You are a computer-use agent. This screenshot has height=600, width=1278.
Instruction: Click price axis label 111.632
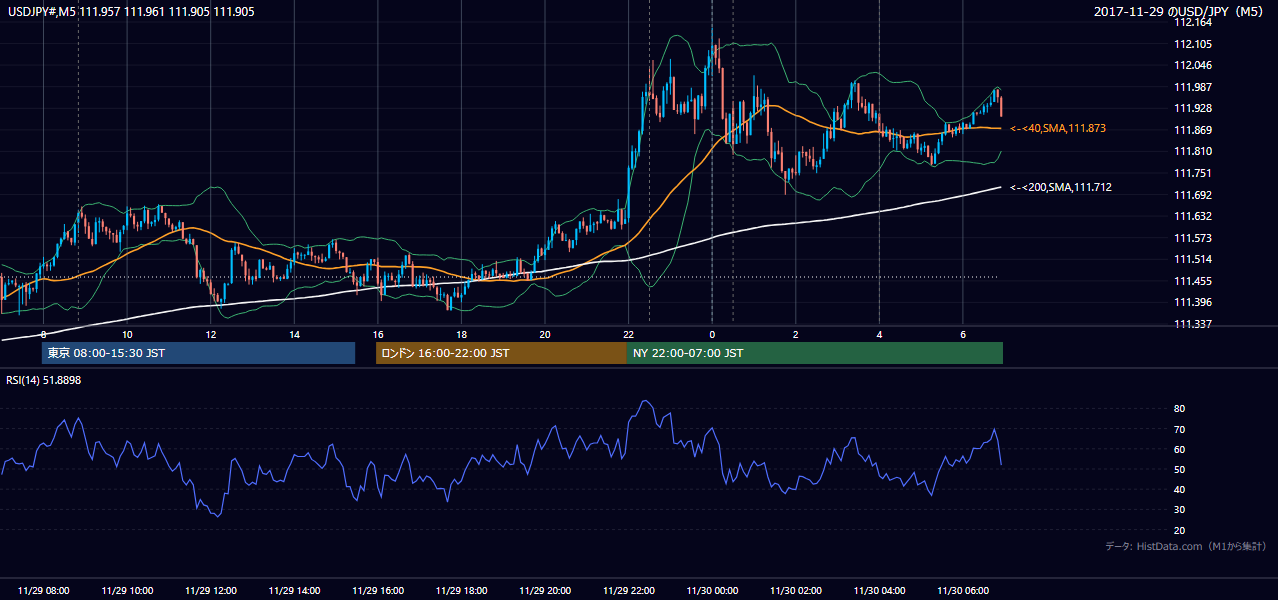1192,216
